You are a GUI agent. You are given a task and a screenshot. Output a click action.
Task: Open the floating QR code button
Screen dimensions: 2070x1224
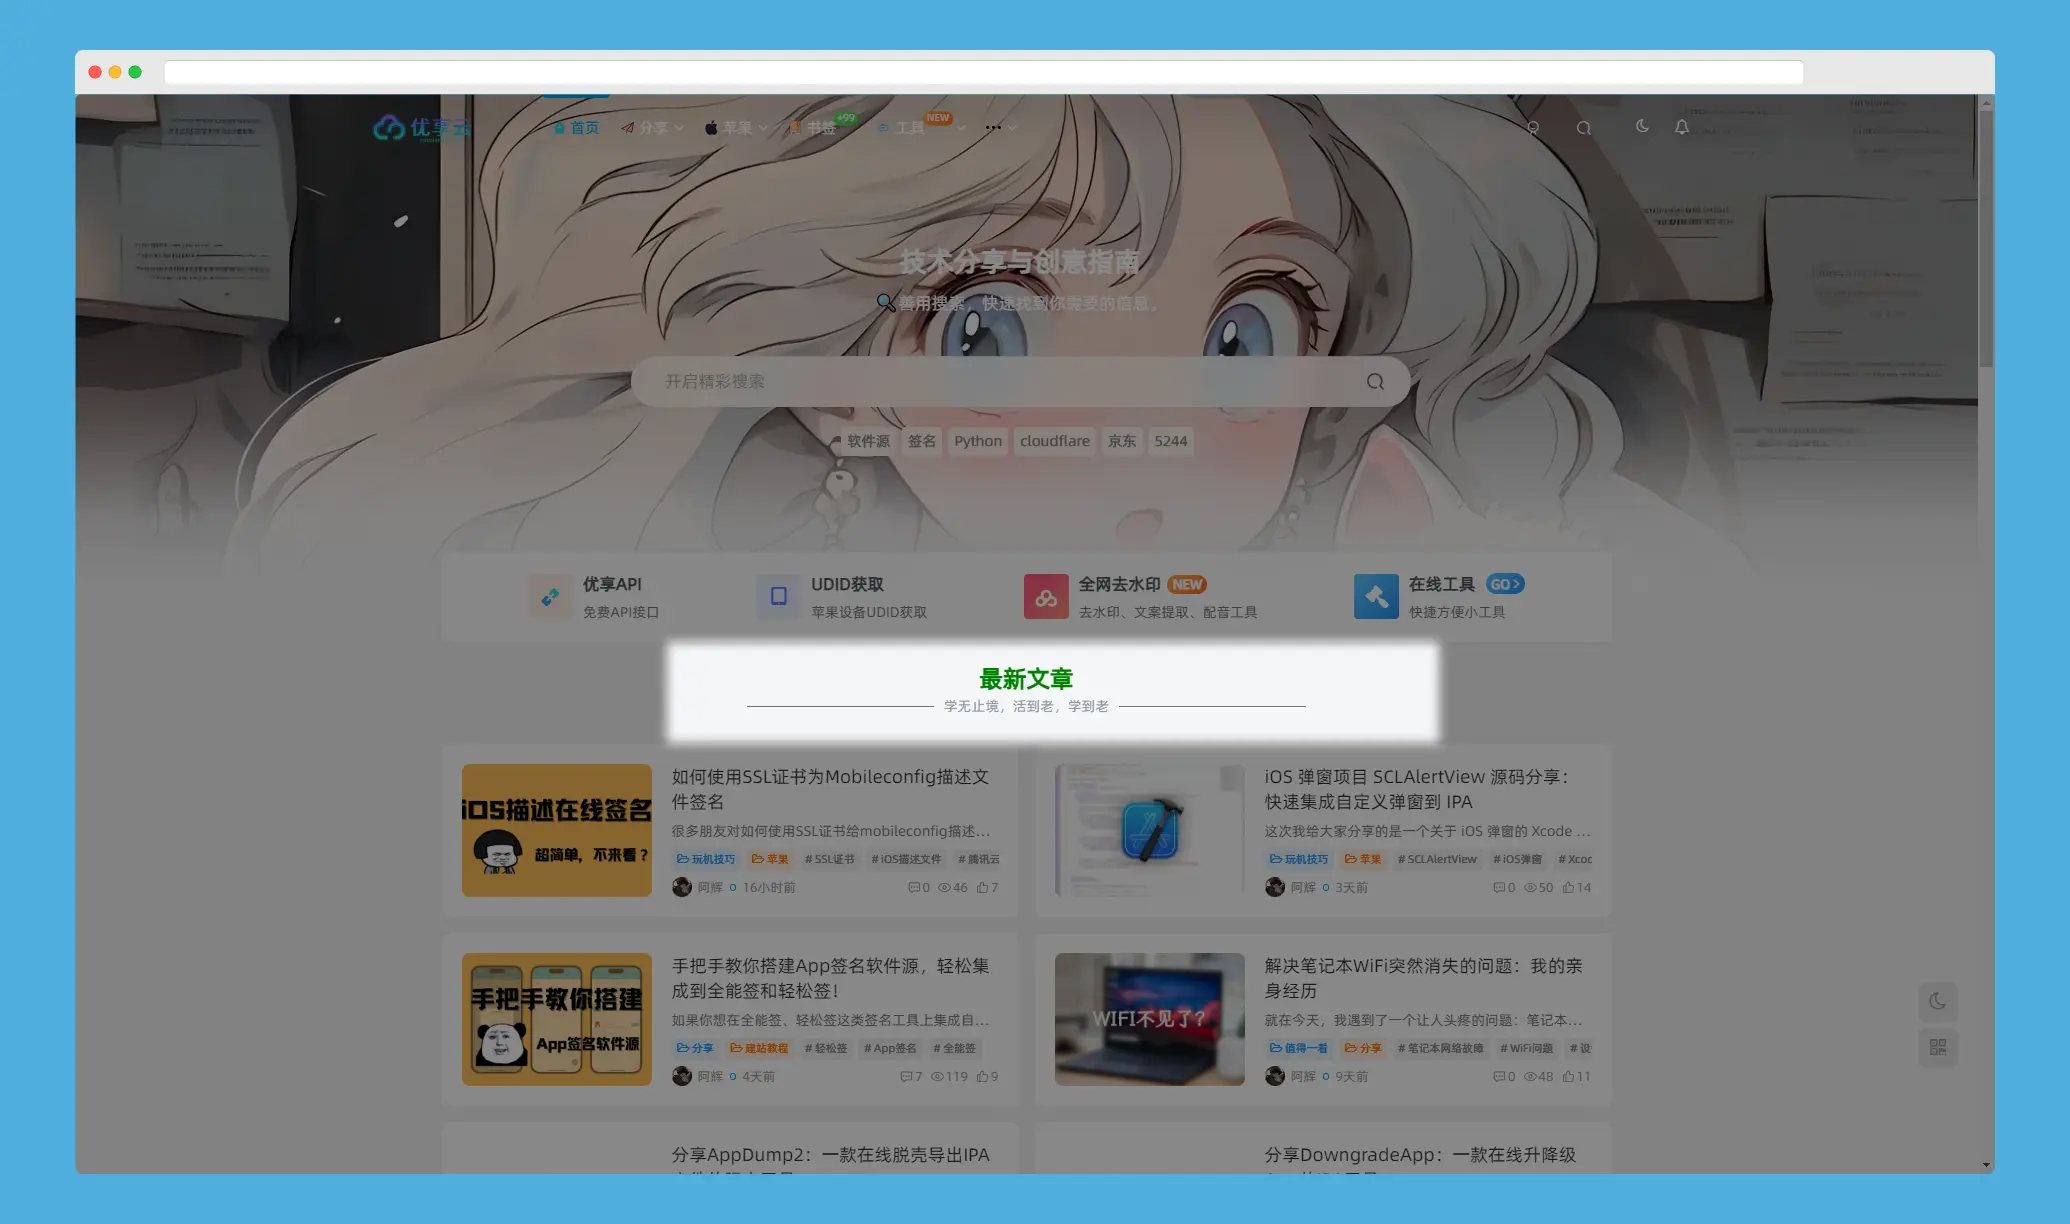coord(1938,1047)
